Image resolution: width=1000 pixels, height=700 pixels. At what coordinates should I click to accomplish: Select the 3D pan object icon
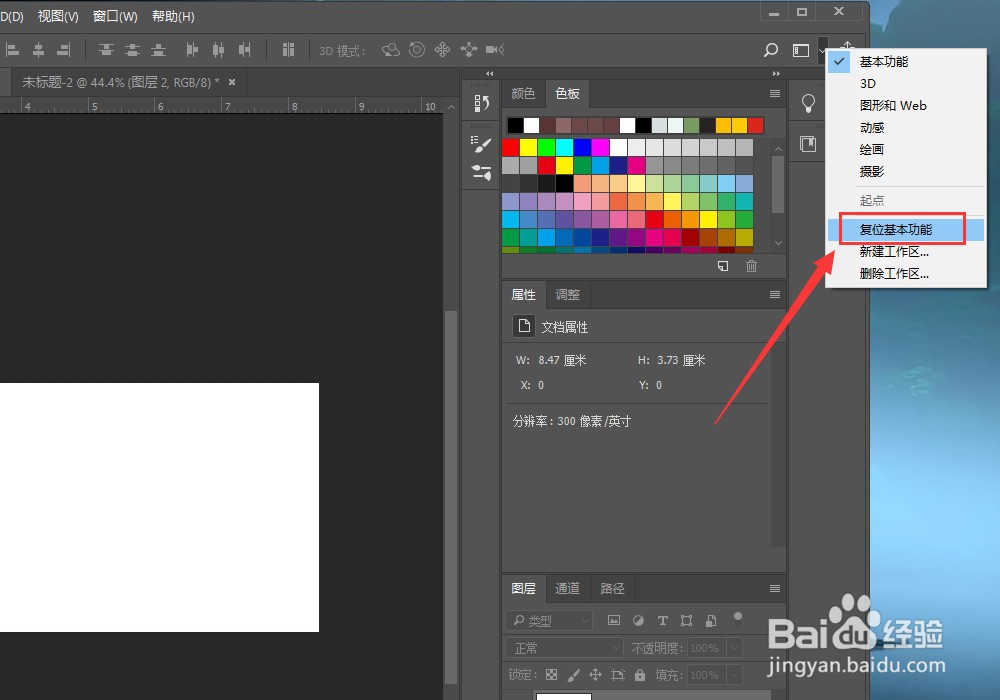(443, 50)
